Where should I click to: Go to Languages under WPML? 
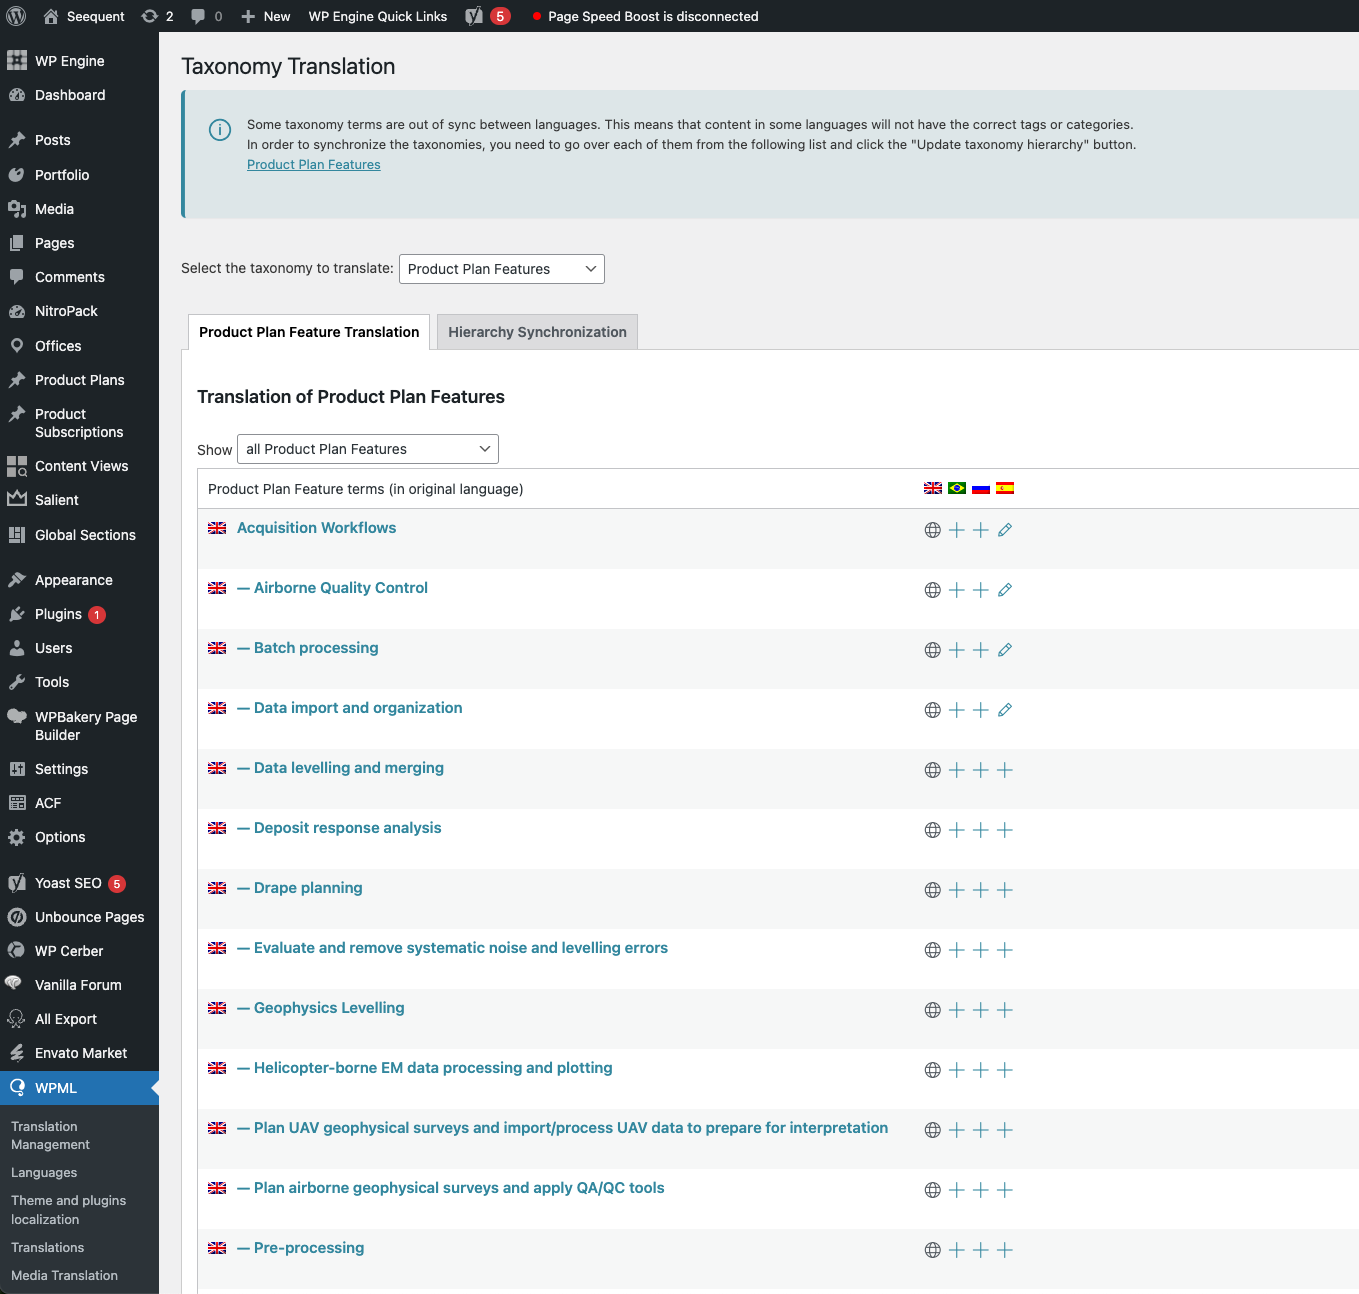point(44,1172)
